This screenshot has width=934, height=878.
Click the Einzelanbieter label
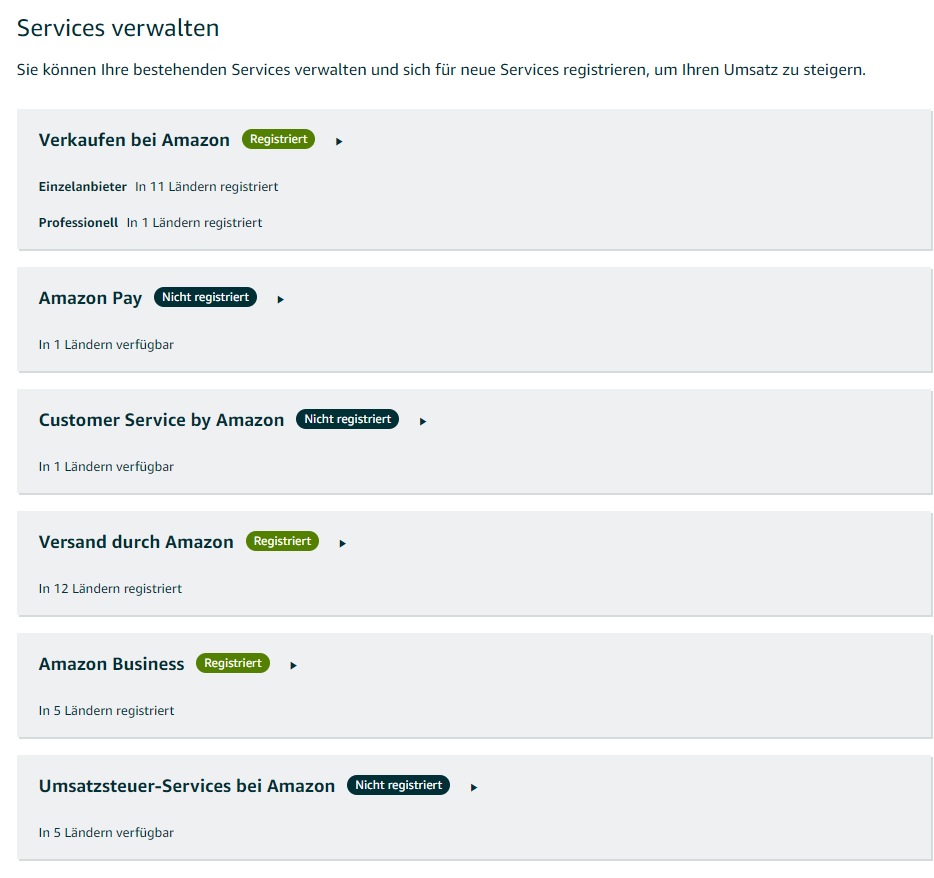(x=83, y=186)
